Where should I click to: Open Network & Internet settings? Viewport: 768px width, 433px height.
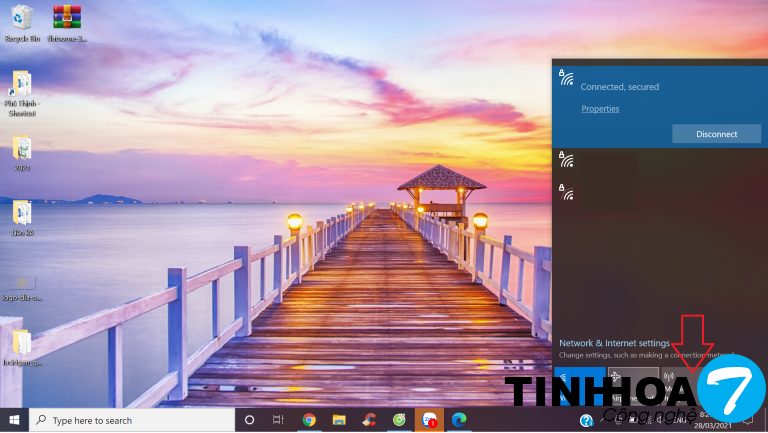click(614, 343)
